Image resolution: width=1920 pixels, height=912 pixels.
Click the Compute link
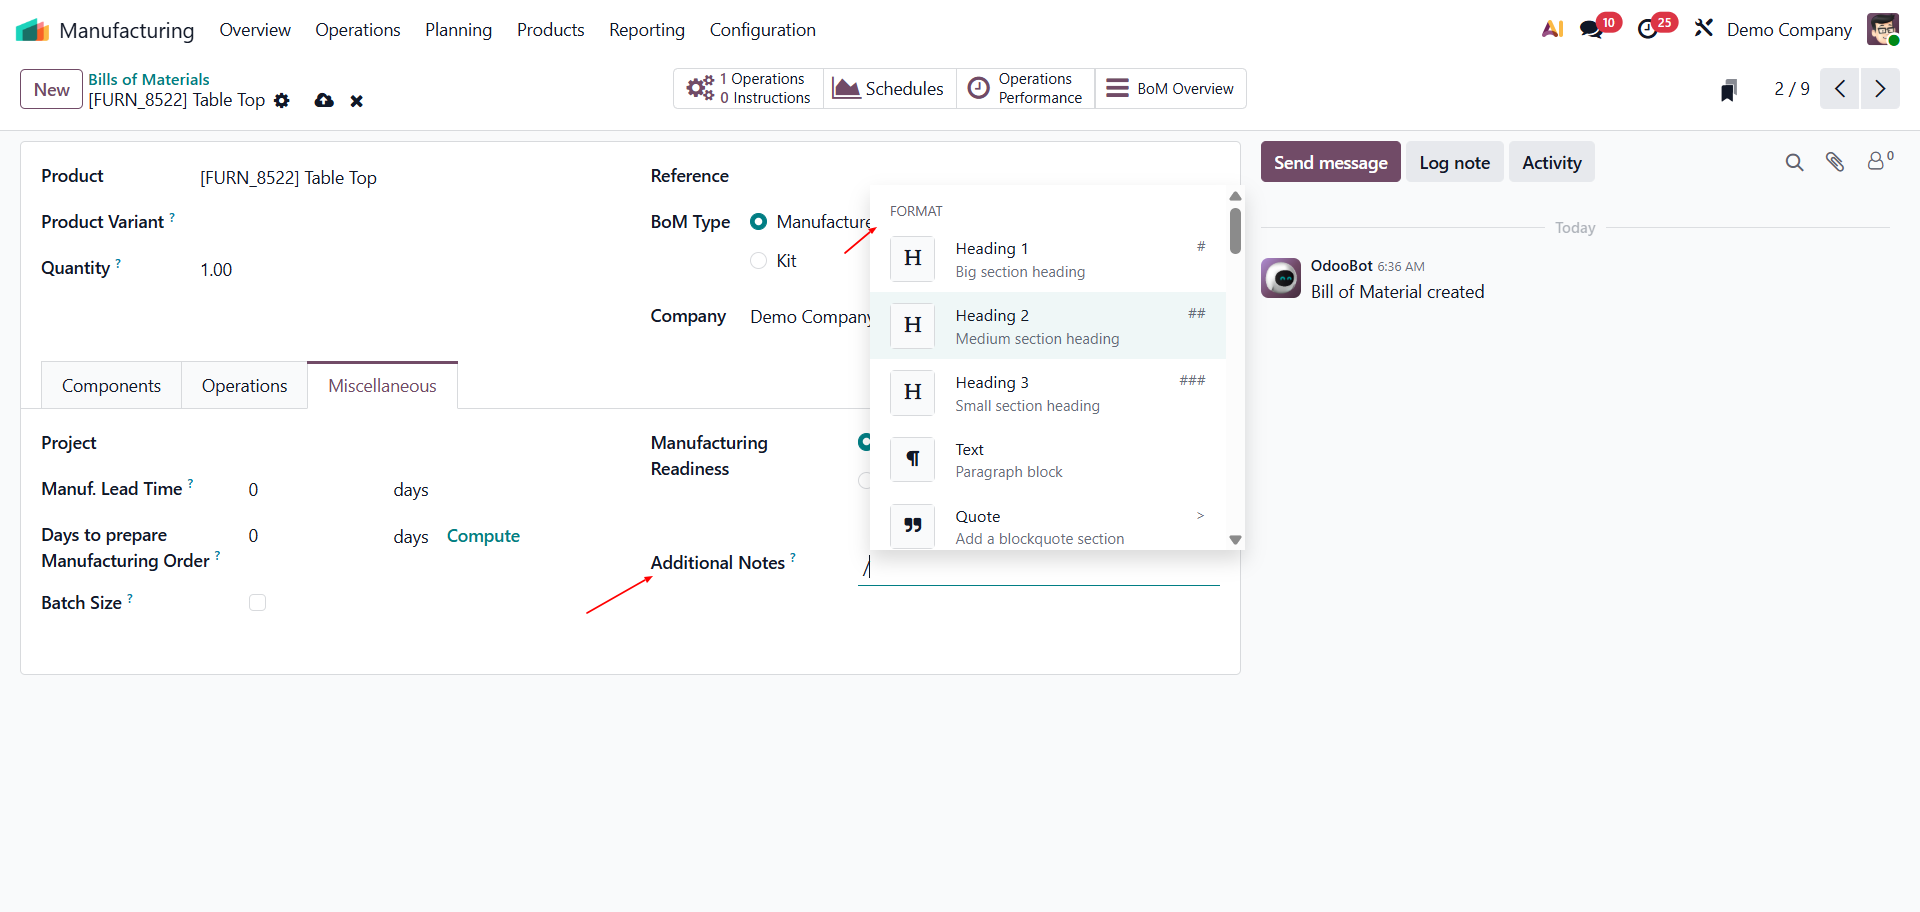(x=483, y=536)
